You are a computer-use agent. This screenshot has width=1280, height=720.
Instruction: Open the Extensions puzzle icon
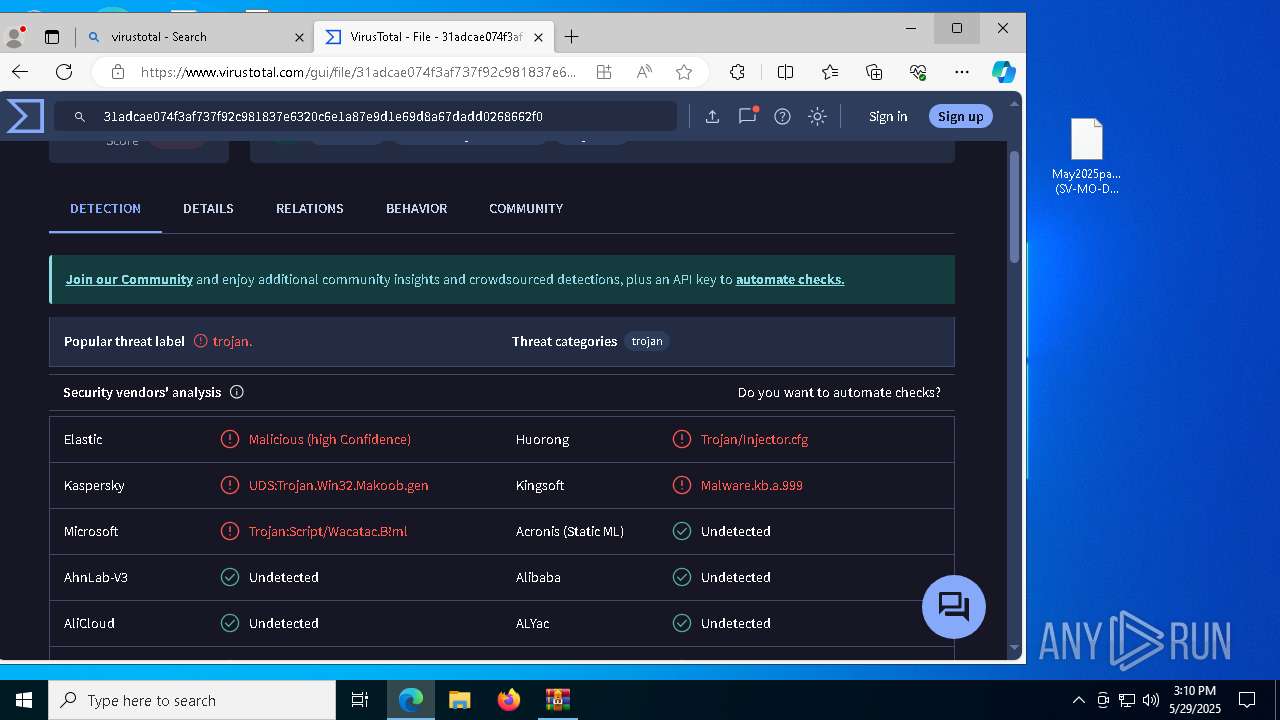[737, 72]
